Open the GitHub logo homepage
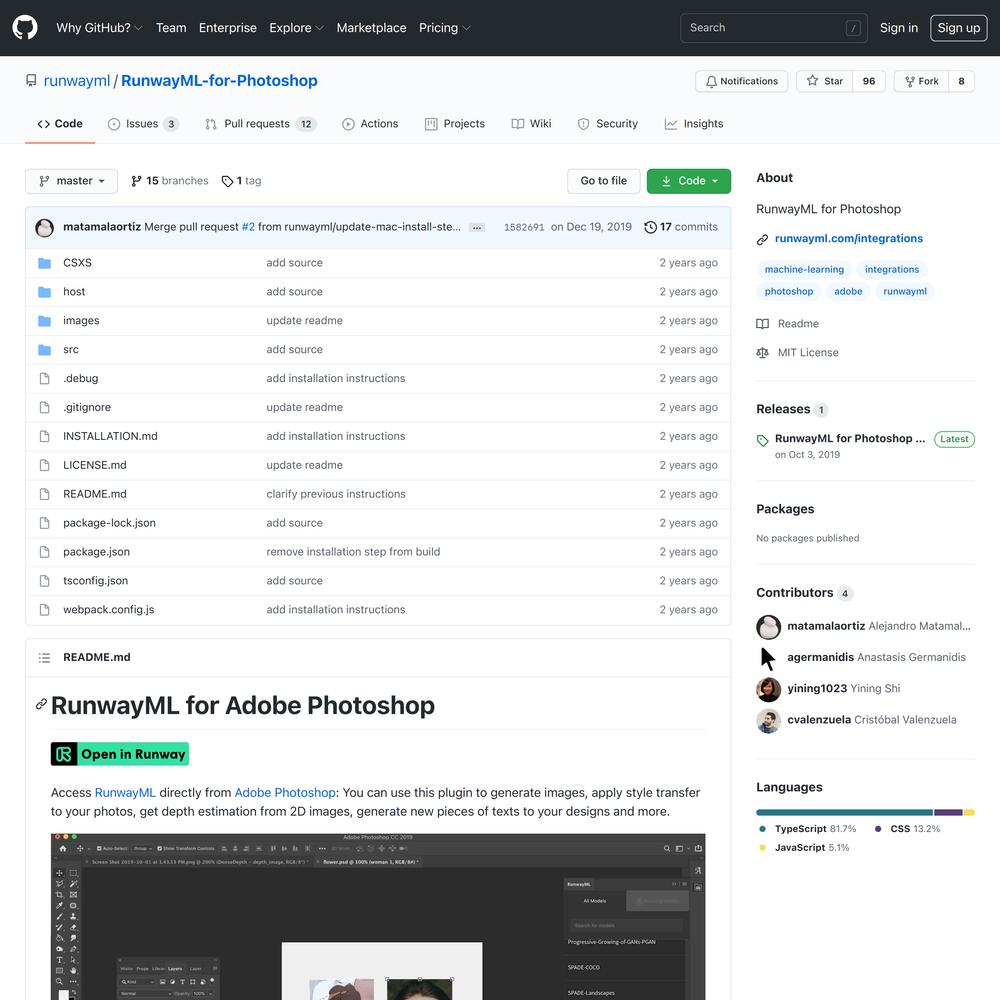 pos(25,27)
